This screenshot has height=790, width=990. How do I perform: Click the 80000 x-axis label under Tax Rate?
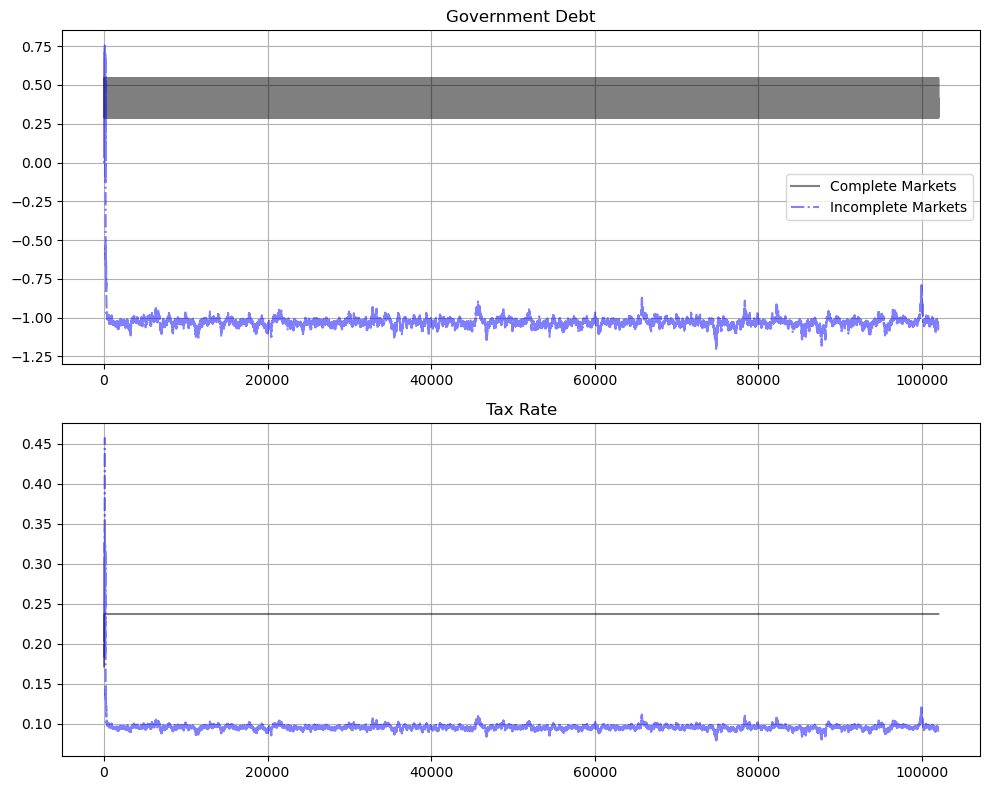(x=758, y=772)
